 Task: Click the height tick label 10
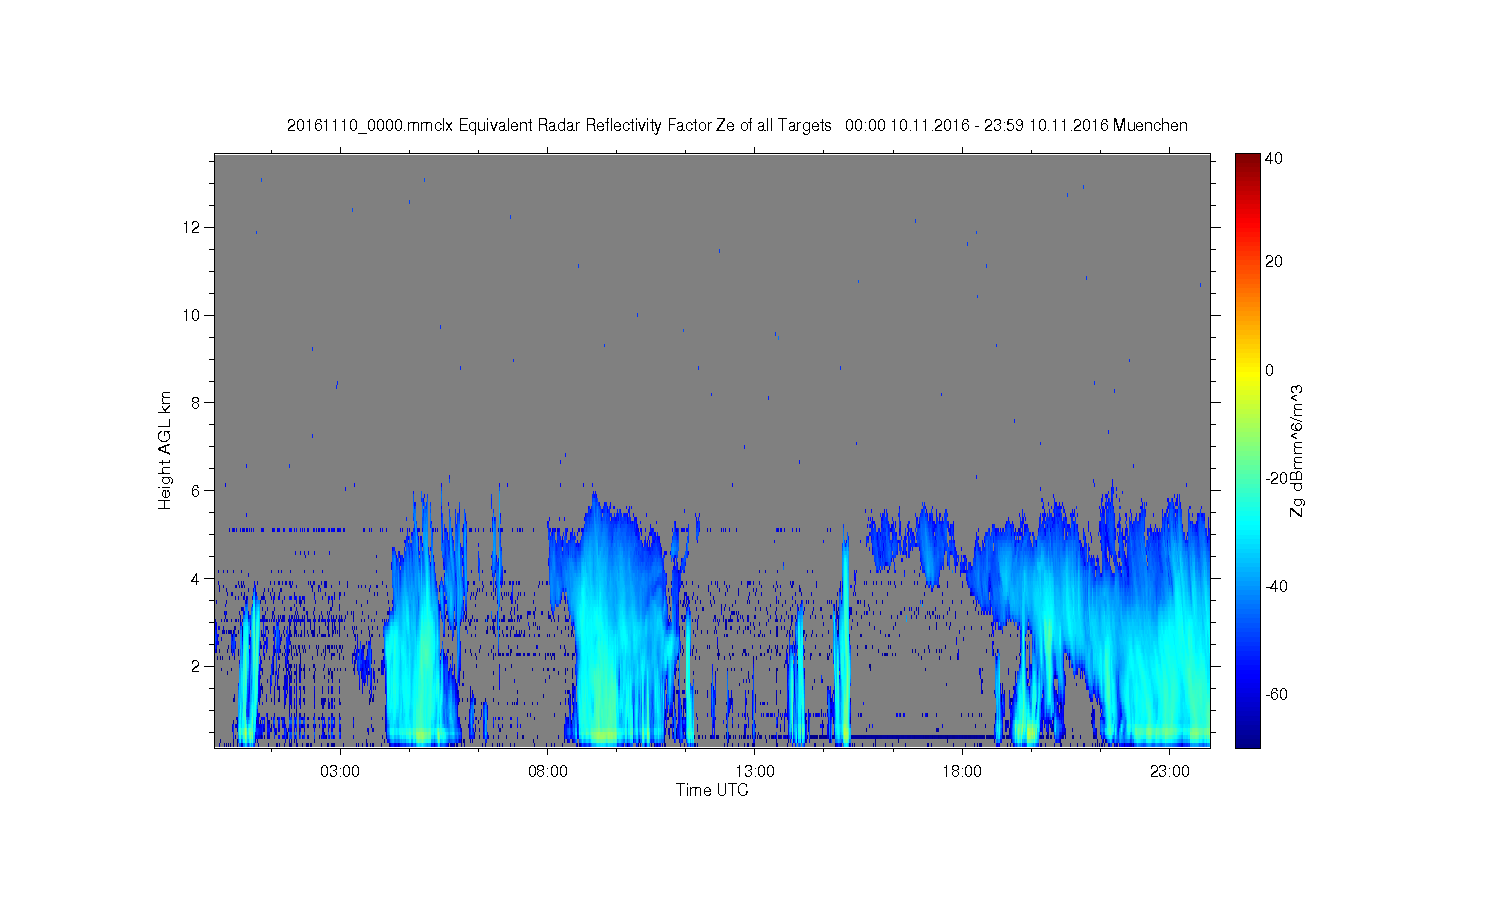pyautogui.click(x=192, y=315)
